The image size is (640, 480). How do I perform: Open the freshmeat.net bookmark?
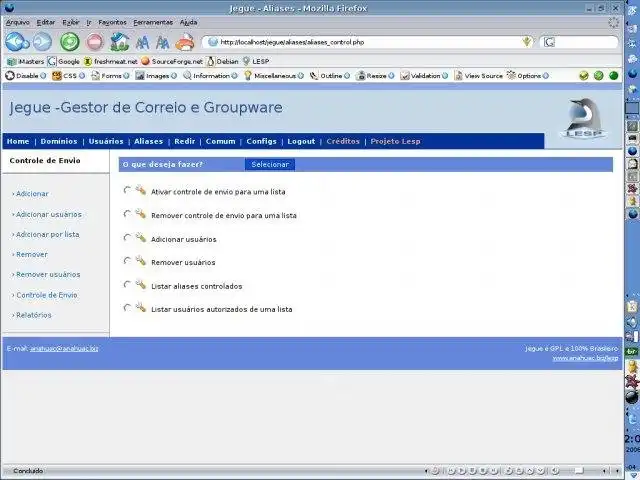[x=111, y=62]
